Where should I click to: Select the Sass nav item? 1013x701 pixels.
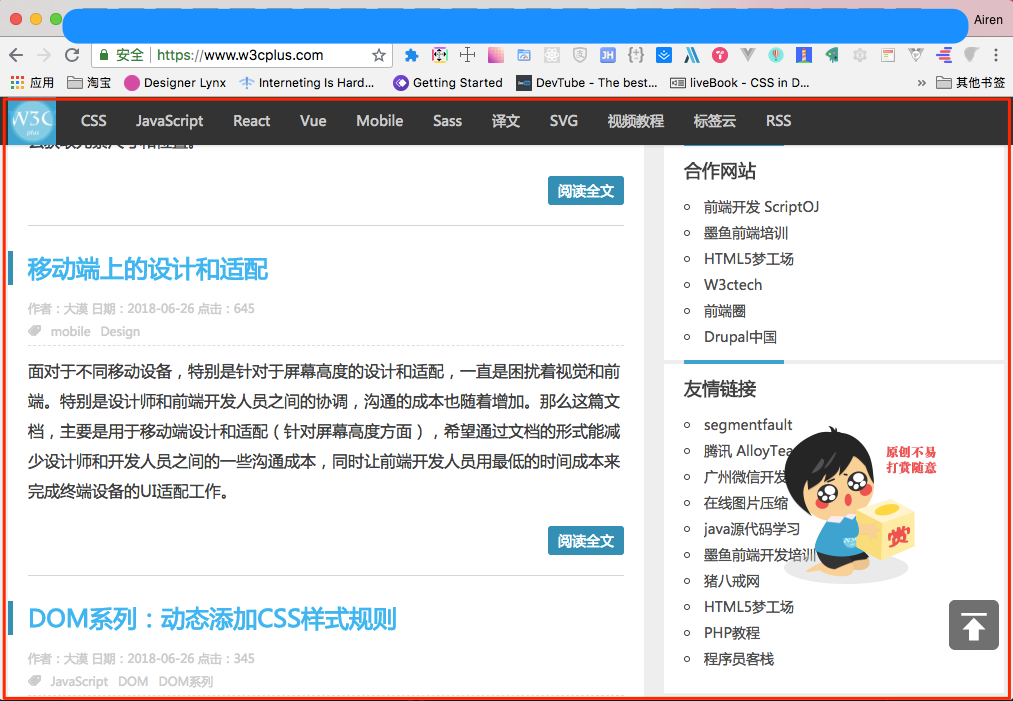click(x=447, y=121)
